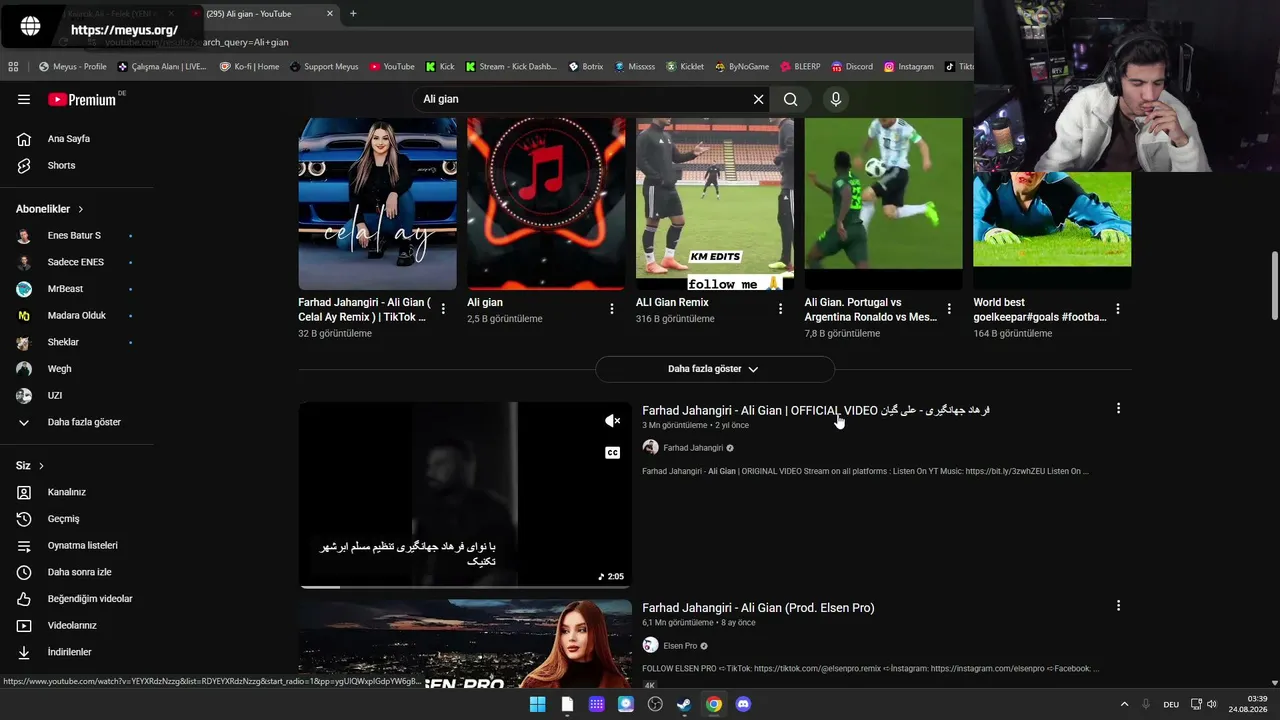The width and height of the screenshot is (1280, 720).
Task: Open the Celal Ay Remix short thumbnail
Action: (377, 204)
